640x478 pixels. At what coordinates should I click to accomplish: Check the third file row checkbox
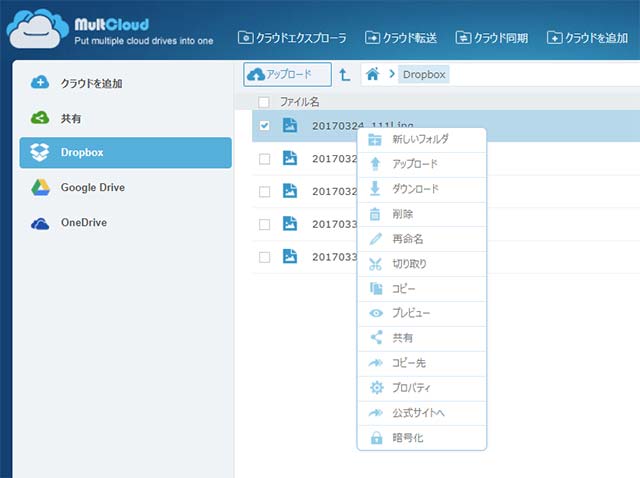point(264,191)
